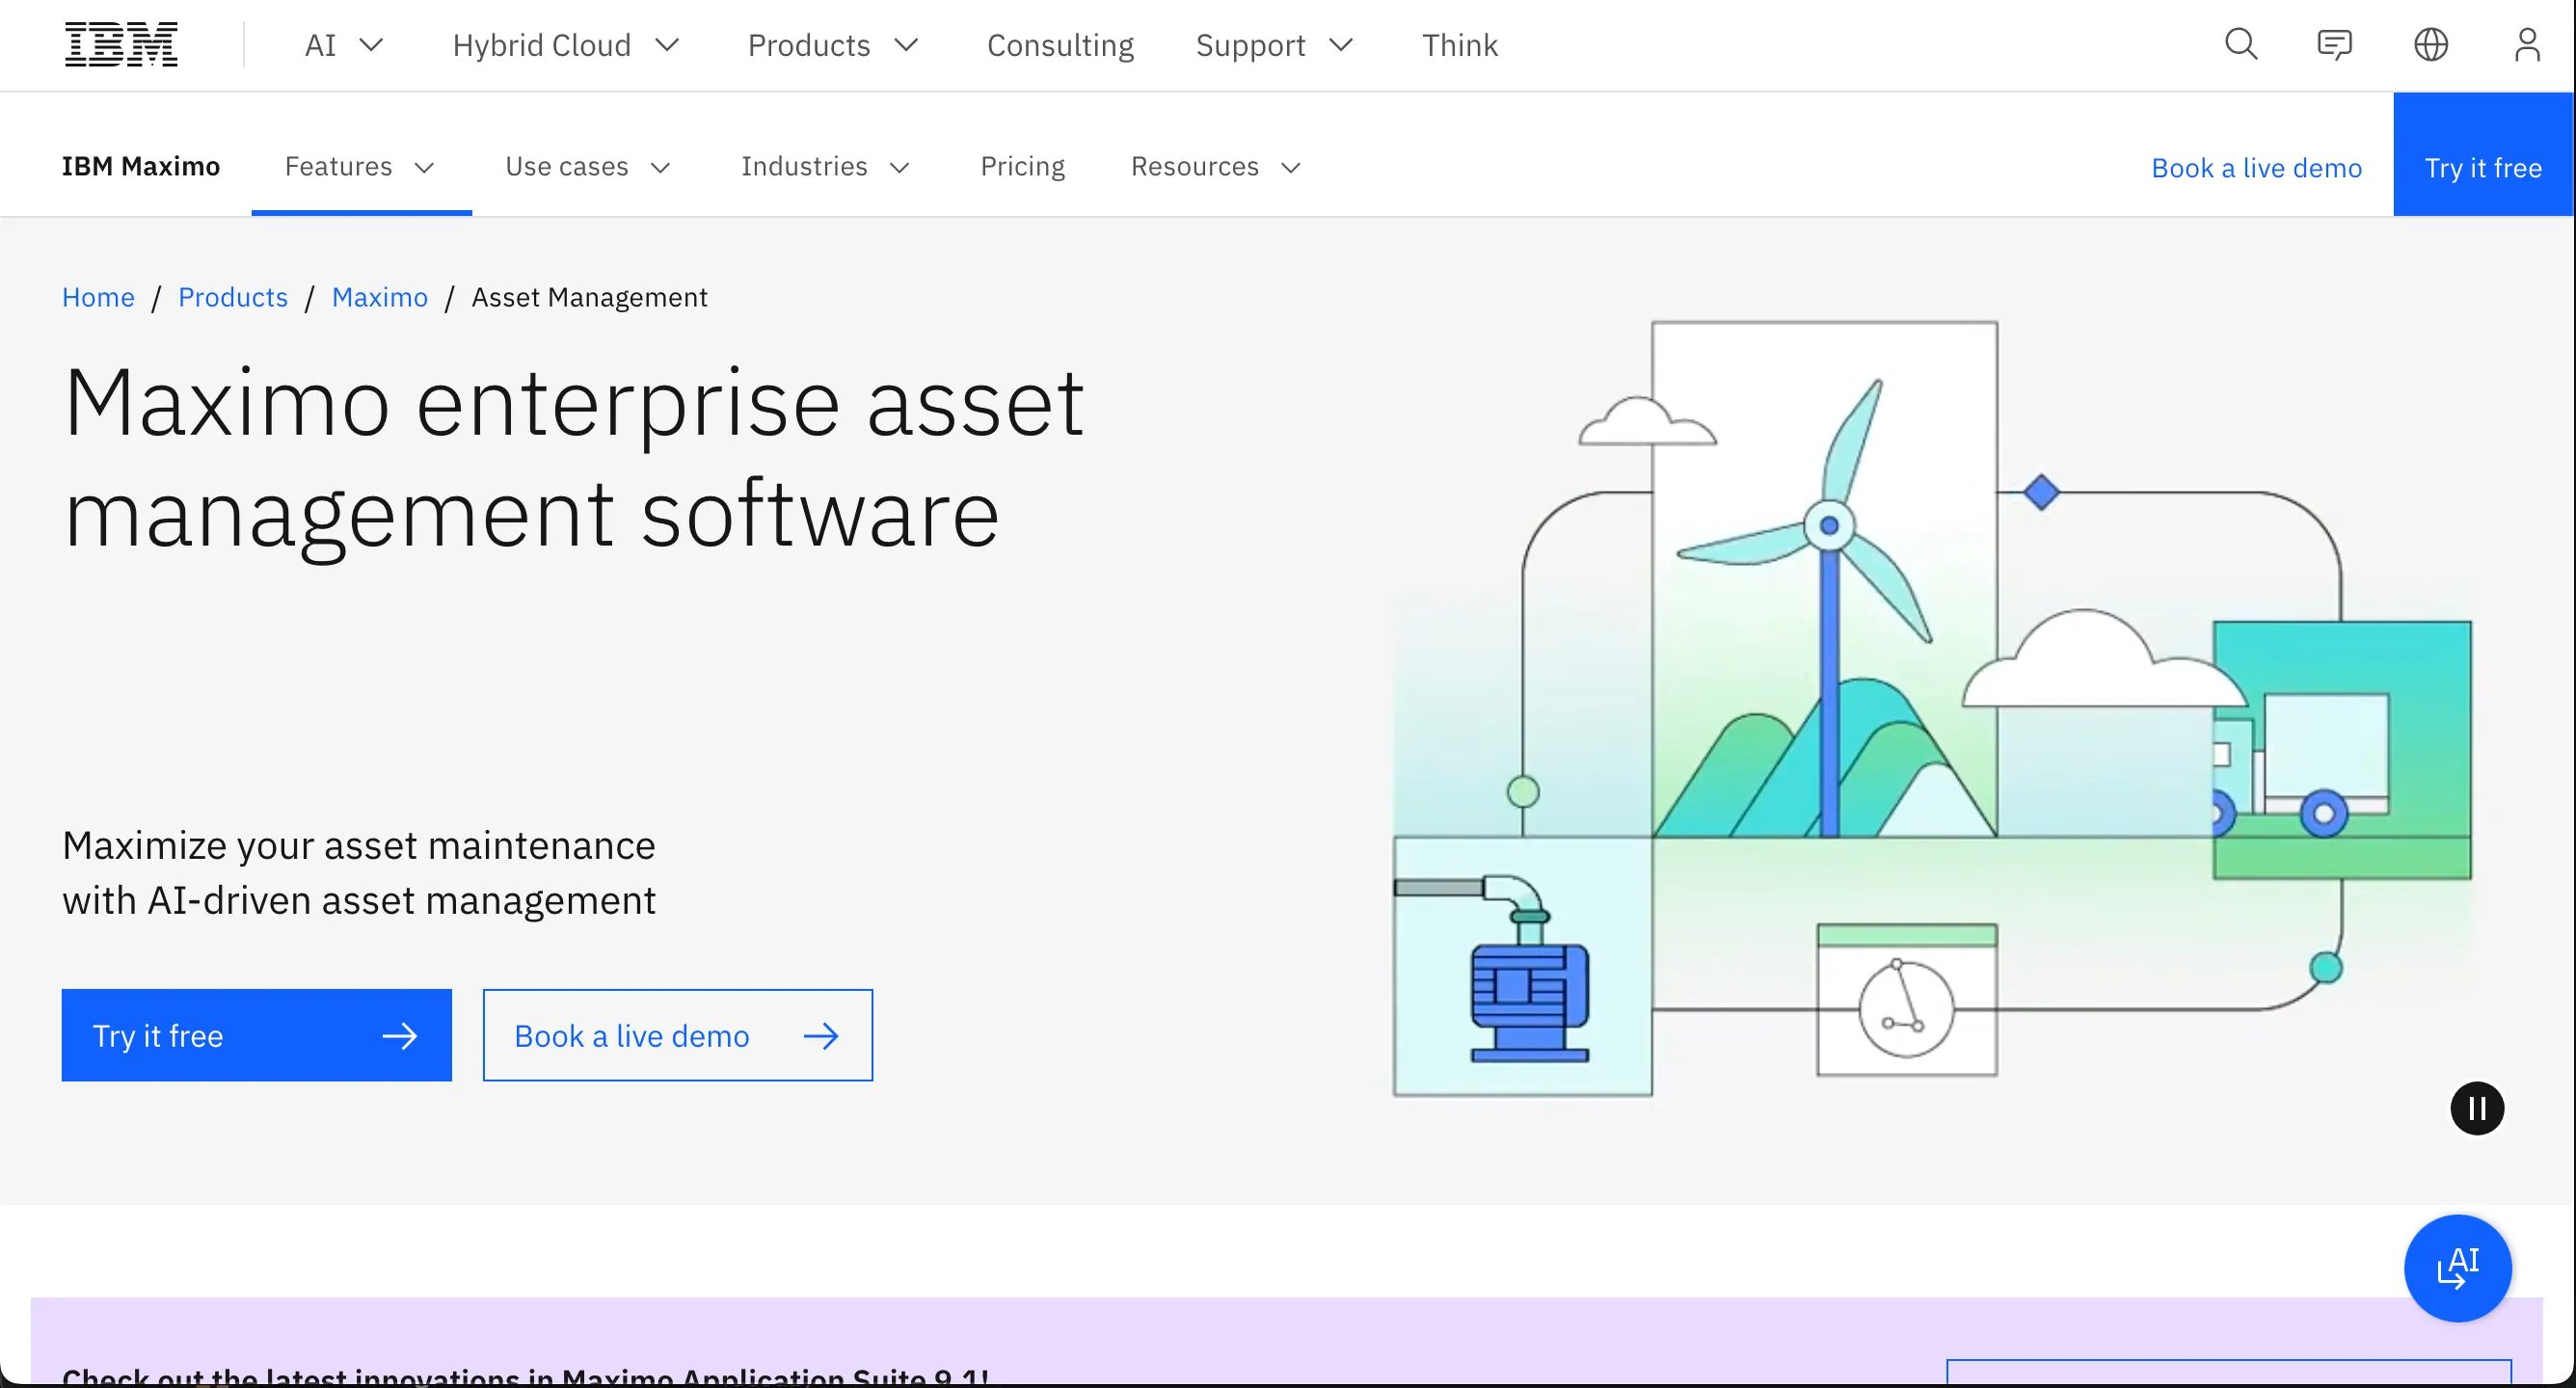The width and height of the screenshot is (2576, 1388).
Task: Click arrow in Book a live demo button
Action: click(x=821, y=1036)
